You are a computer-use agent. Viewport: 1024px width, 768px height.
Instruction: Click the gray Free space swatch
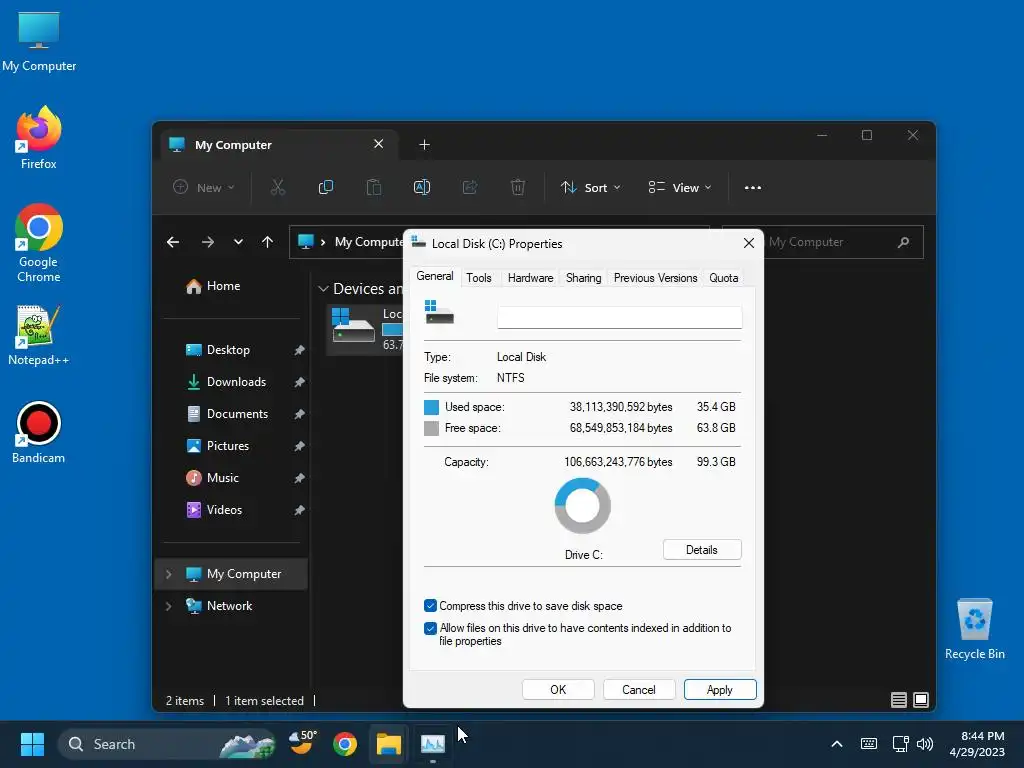click(x=431, y=428)
